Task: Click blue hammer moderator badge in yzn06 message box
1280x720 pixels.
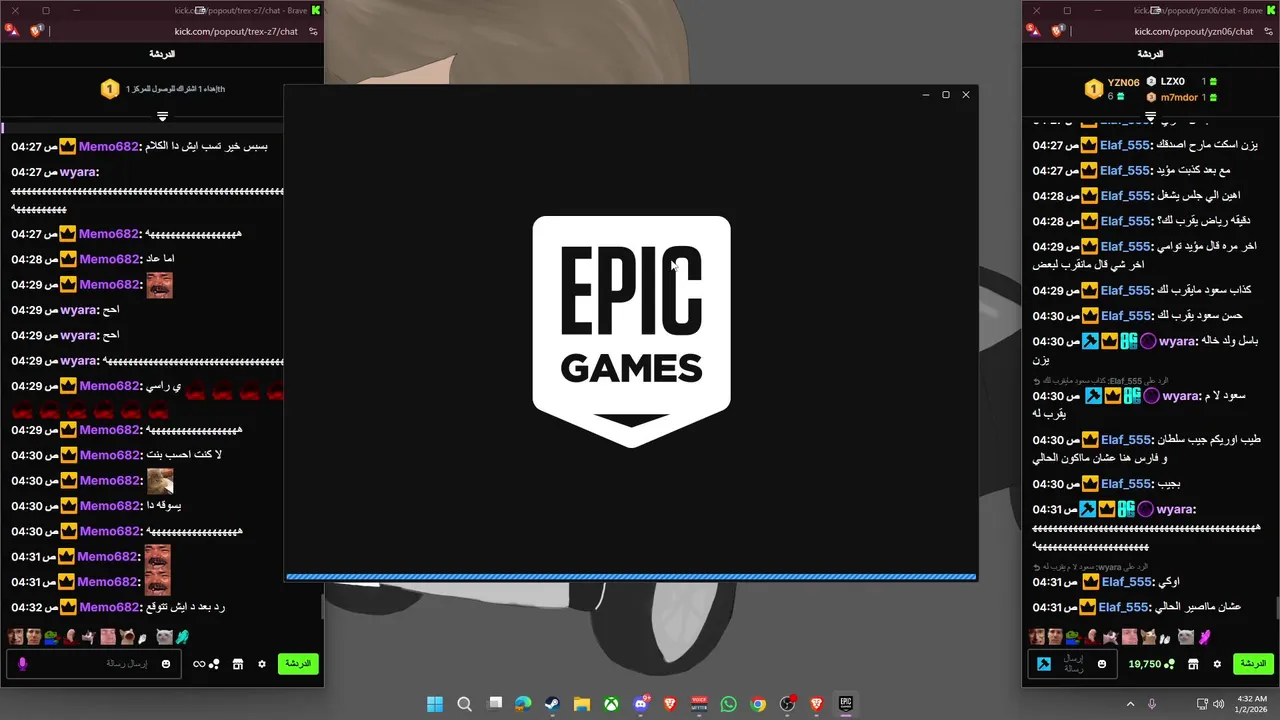Action: coord(1044,664)
